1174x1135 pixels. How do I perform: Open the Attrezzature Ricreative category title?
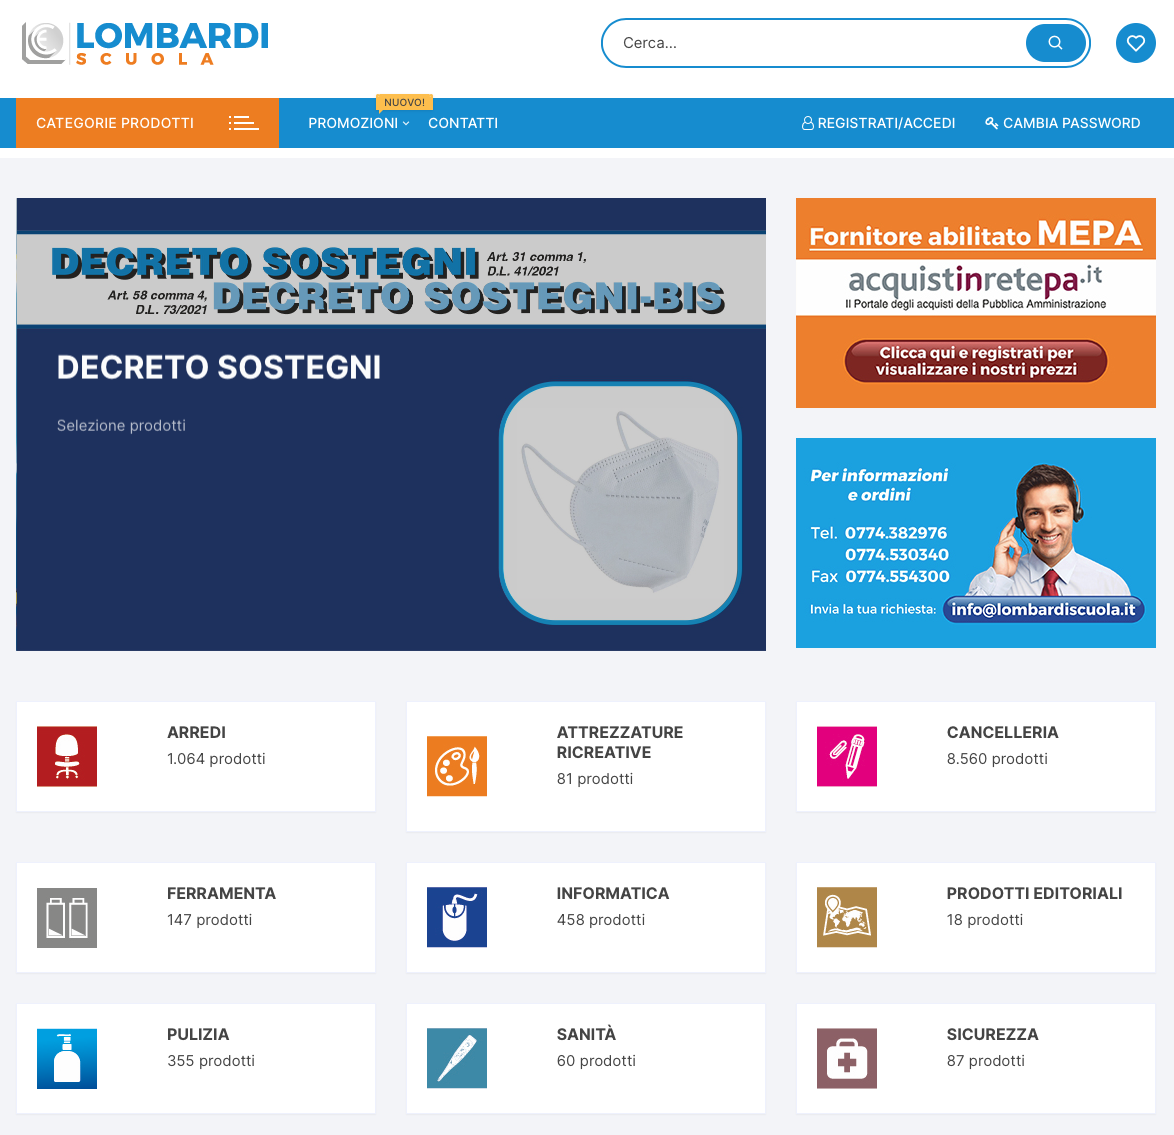pos(620,742)
